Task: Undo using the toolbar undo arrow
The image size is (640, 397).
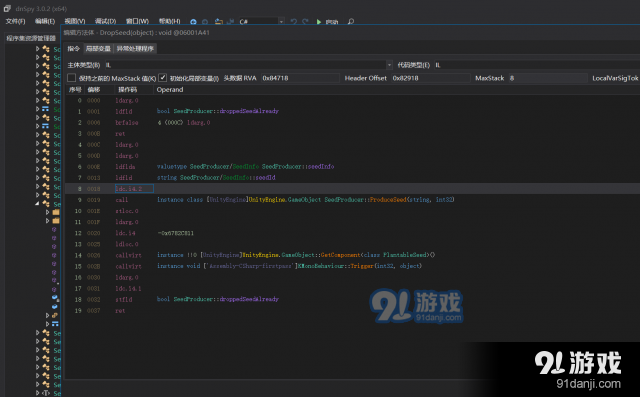Action: pyautogui.click(x=293, y=22)
